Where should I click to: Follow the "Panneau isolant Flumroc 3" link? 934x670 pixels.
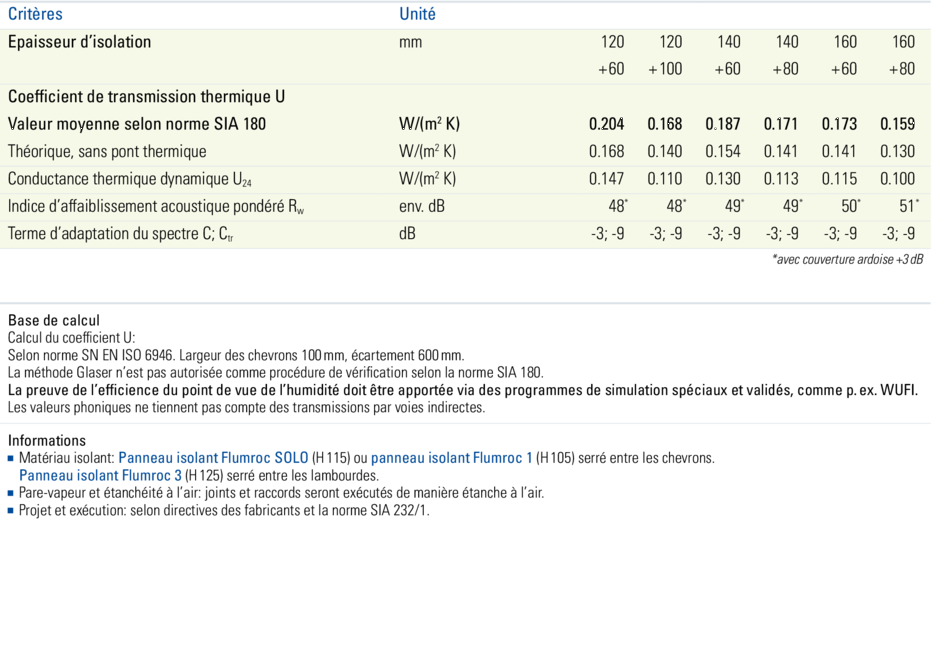pos(101,475)
